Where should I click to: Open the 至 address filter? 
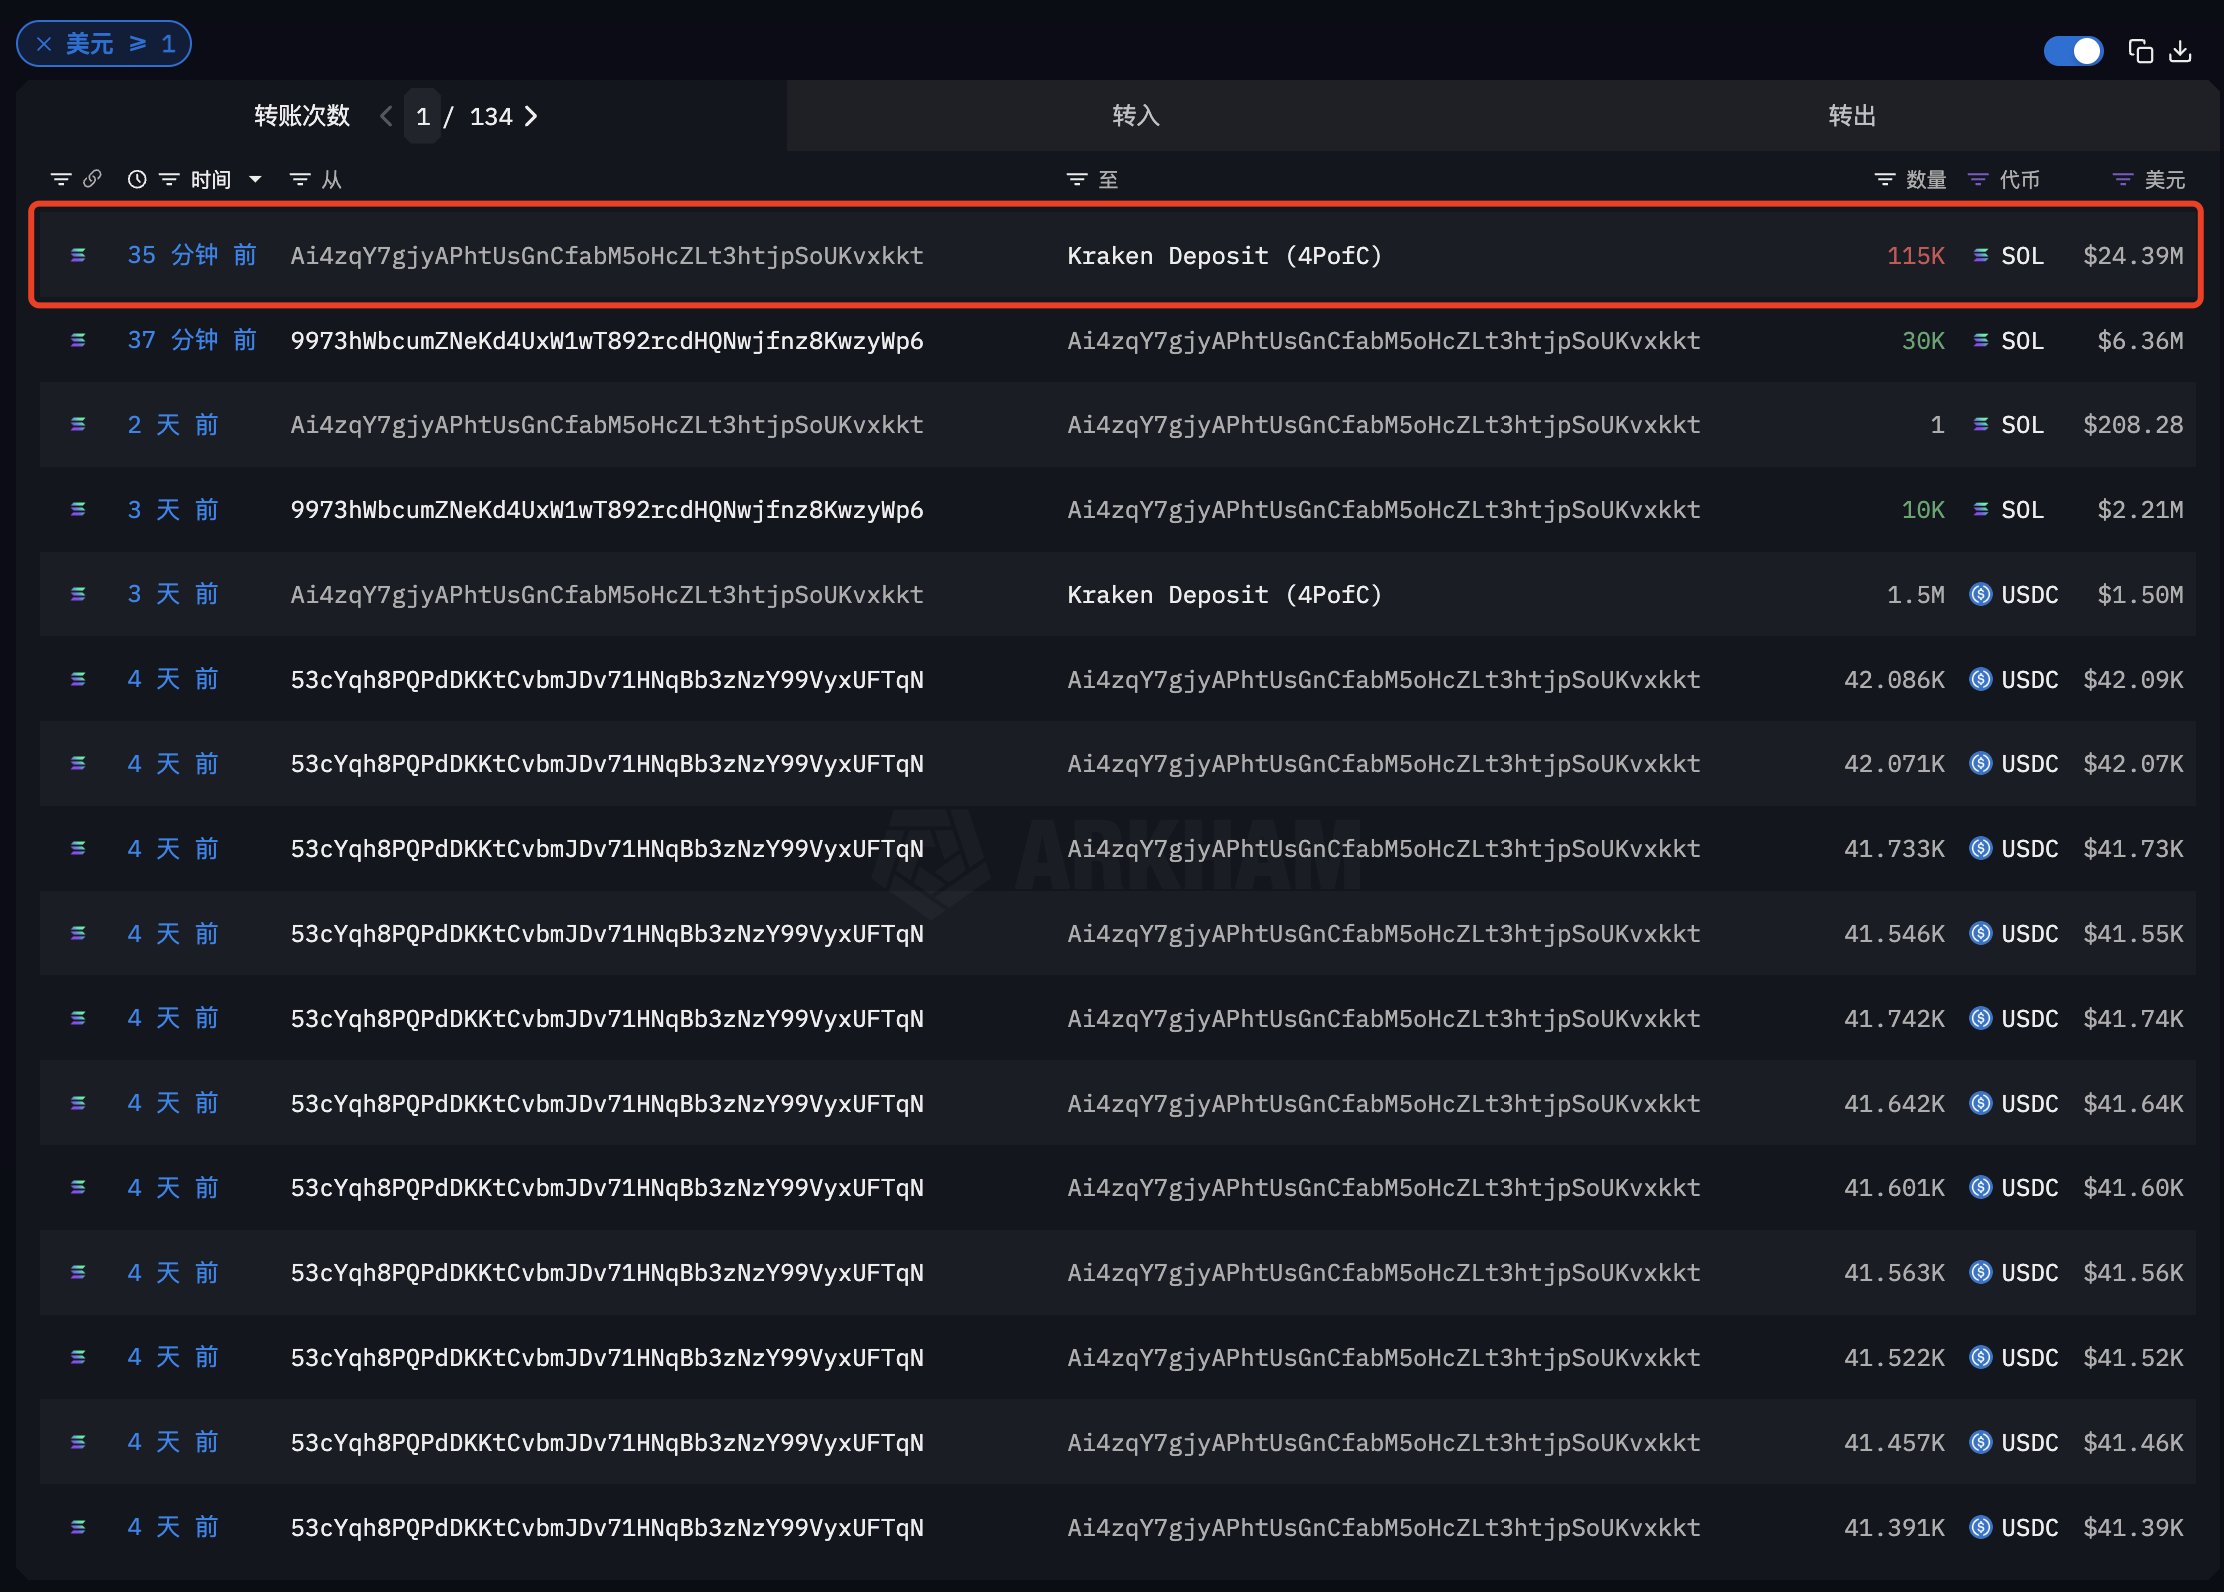[1077, 180]
